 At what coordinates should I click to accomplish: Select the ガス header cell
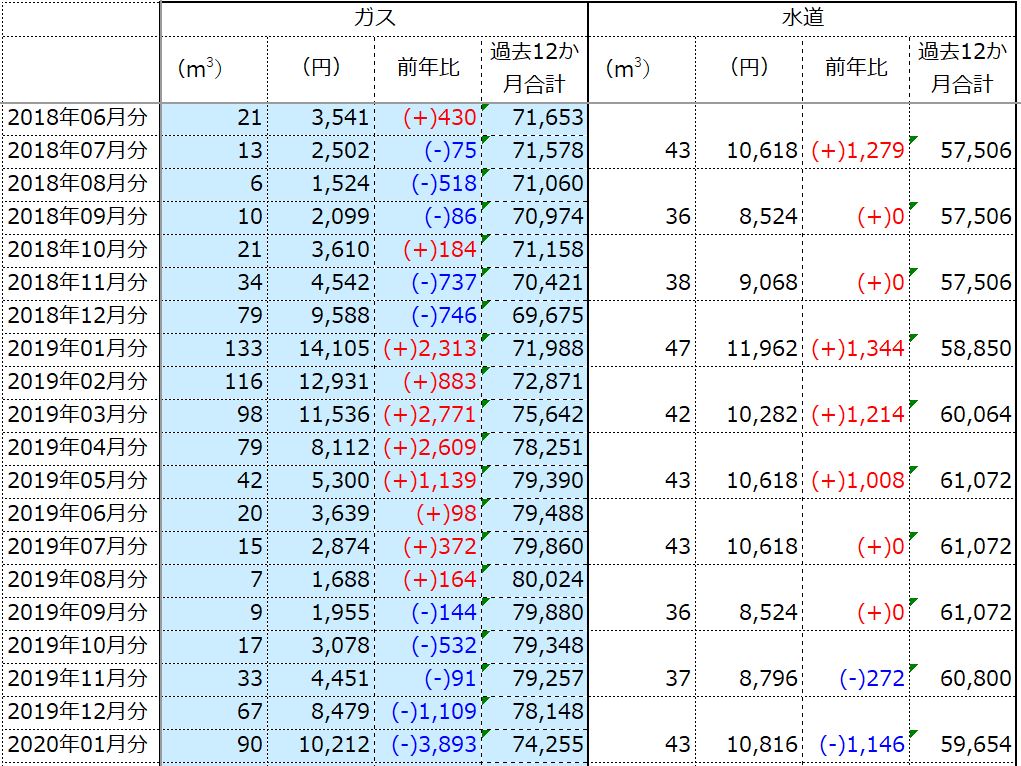coord(374,19)
